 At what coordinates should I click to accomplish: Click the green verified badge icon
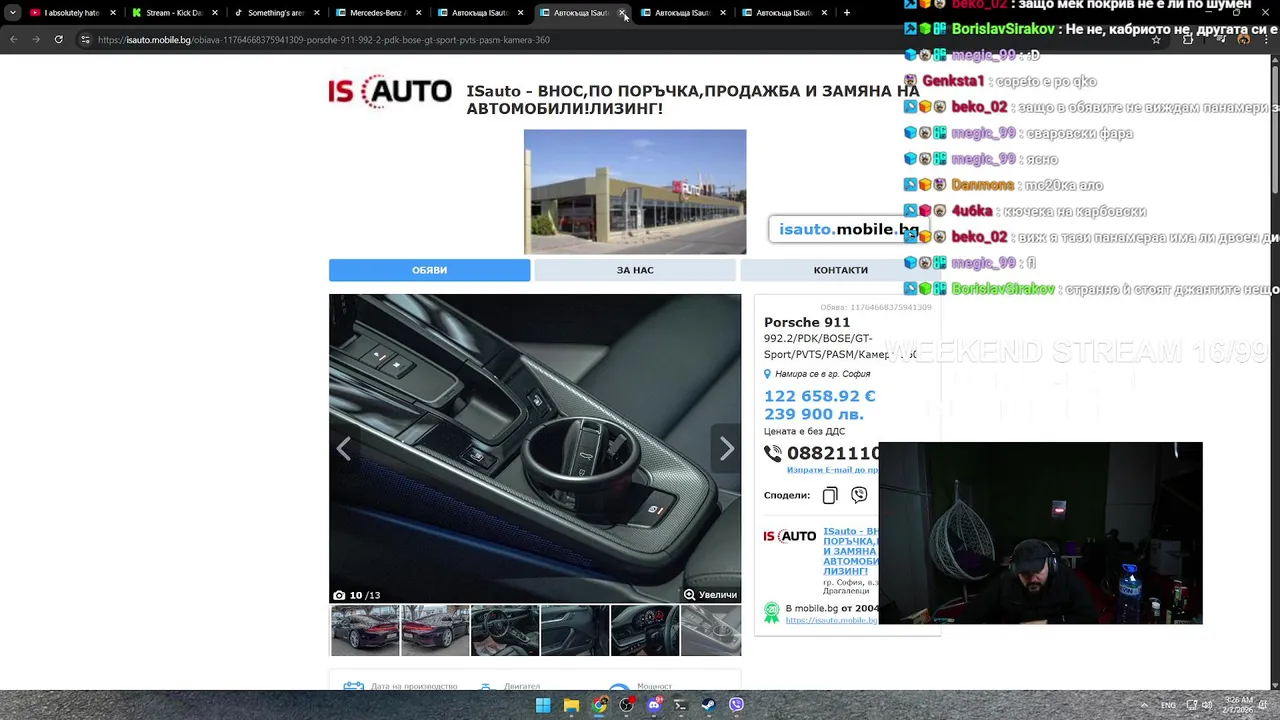[772, 612]
